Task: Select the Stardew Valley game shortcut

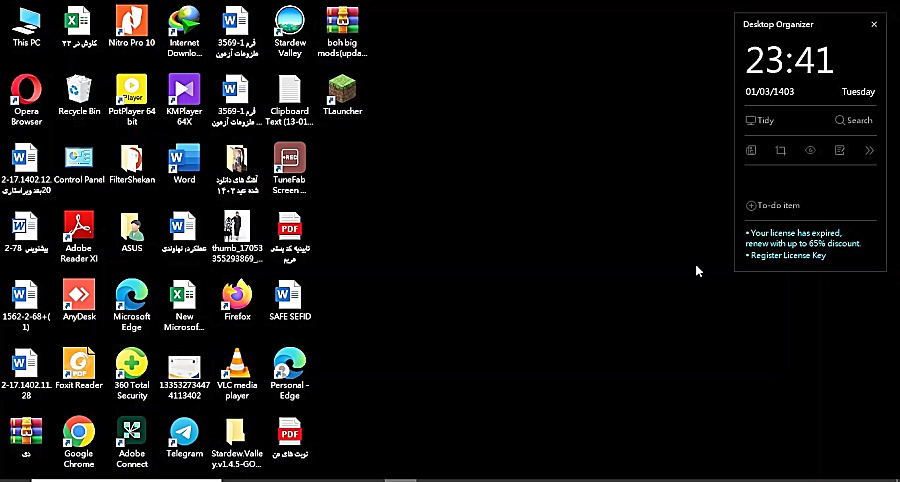Action: pos(290,32)
